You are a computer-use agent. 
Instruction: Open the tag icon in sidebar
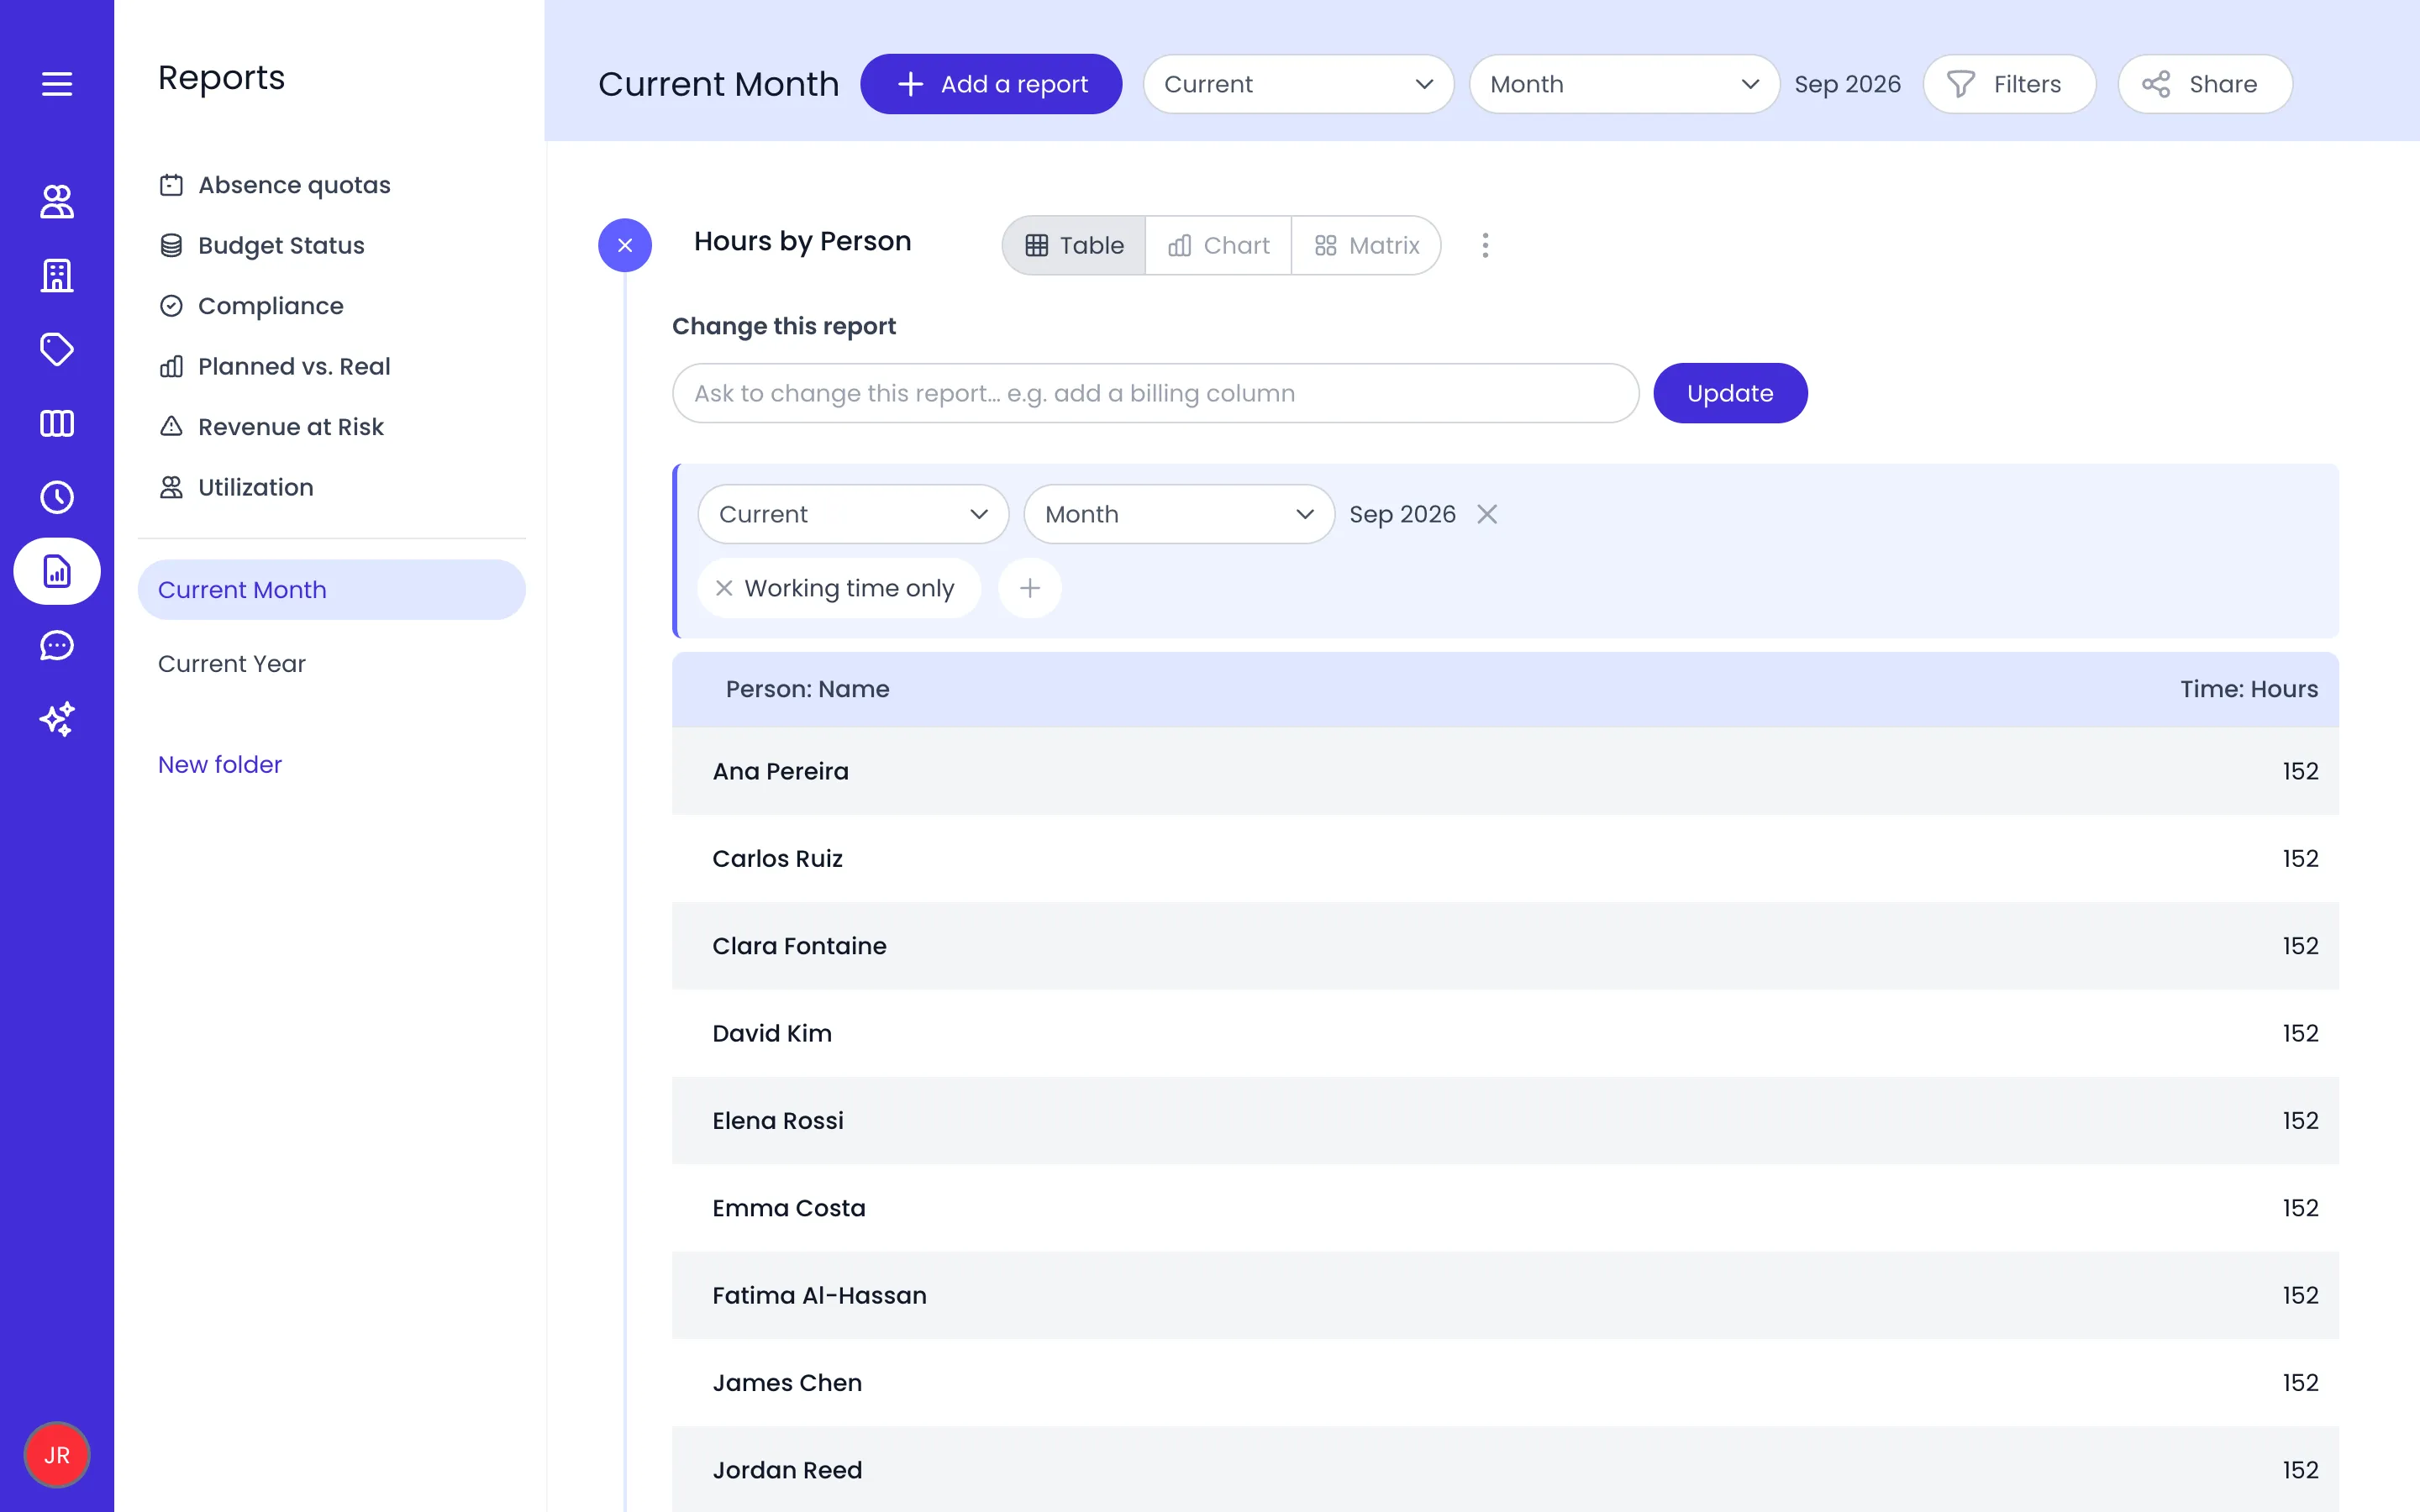[x=57, y=349]
